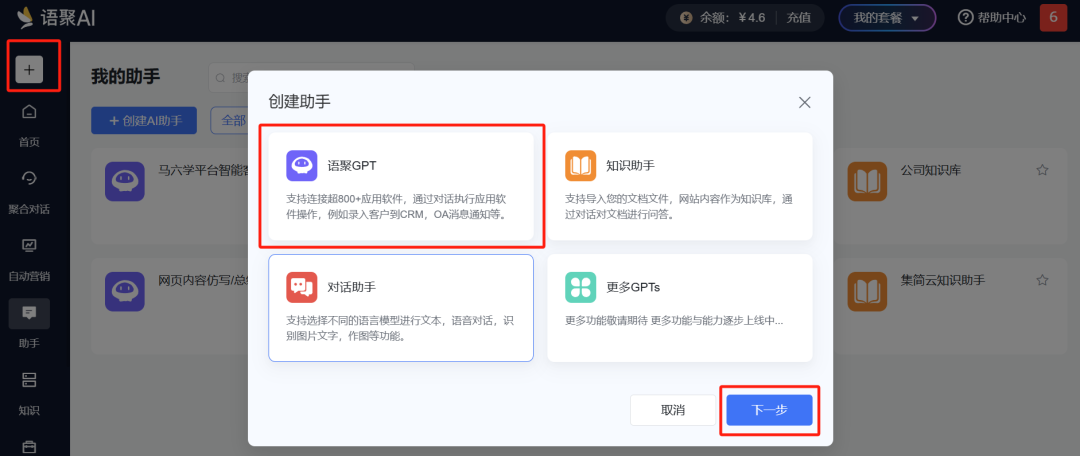Click the 余额 coin icon
The height and width of the screenshot is (456, 1080).
pos(685,18)
